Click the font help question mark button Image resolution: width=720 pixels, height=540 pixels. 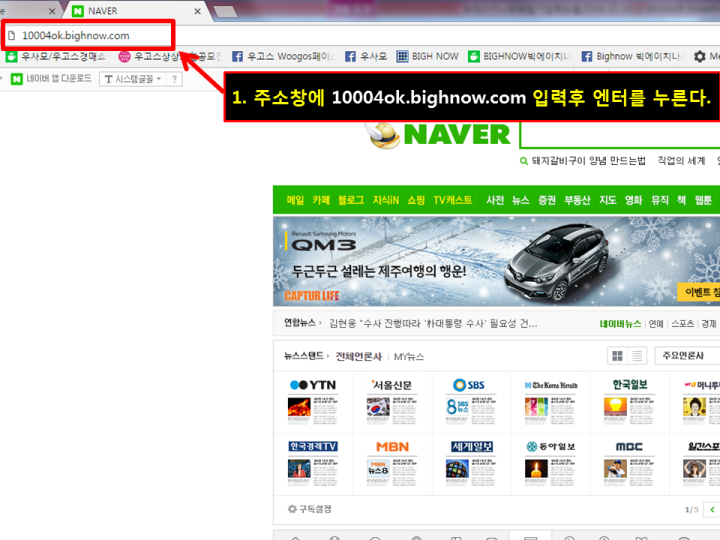pyautogui.click(x=174, y=79)
